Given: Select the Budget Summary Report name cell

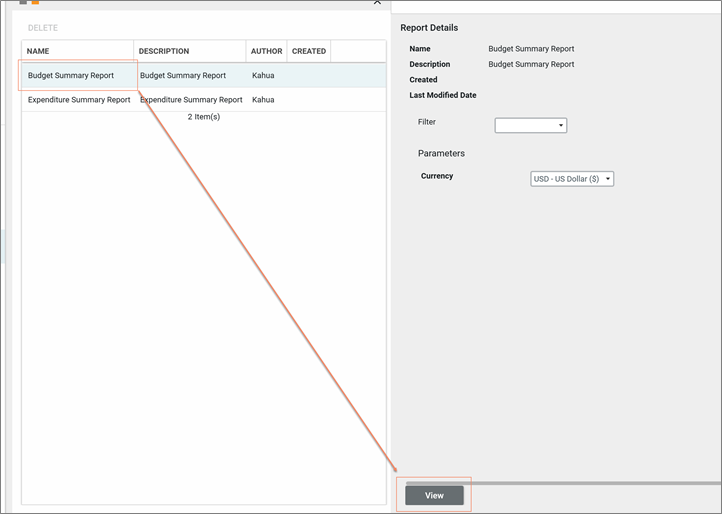Looking at the screenshot, I should 71,76.
